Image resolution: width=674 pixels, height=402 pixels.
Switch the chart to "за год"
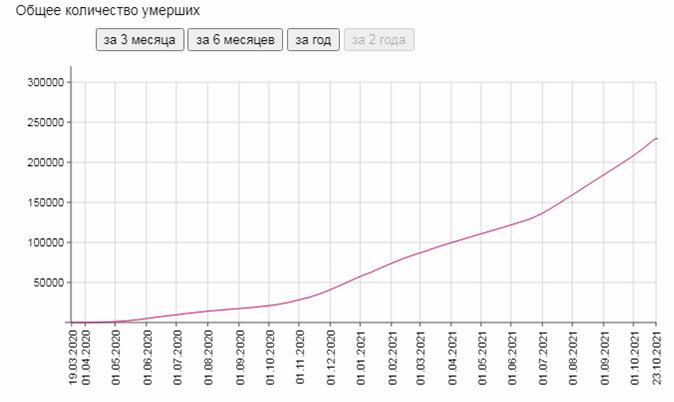pyautogui.click(x=313, y=41)
